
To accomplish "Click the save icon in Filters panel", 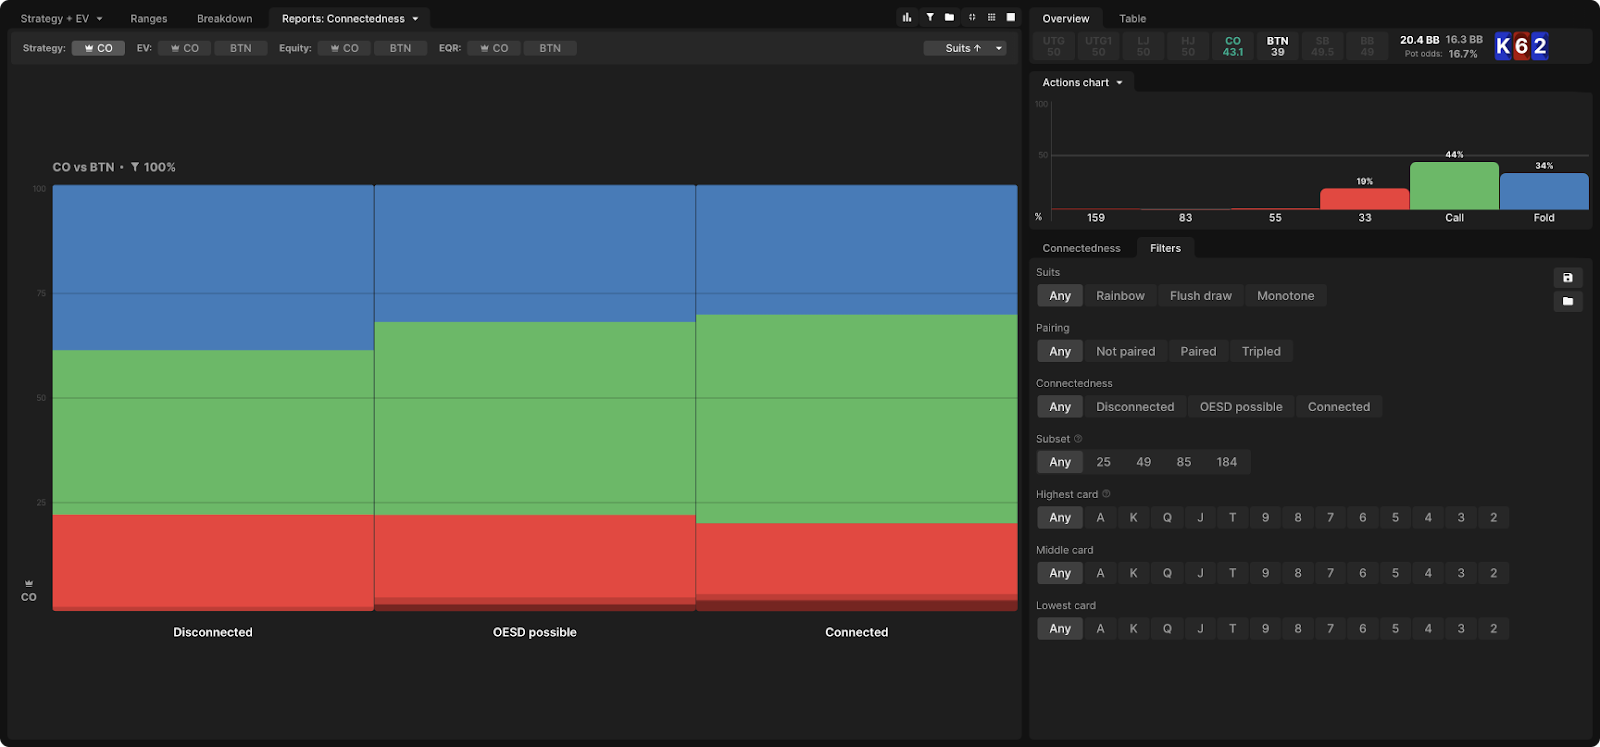I will tap(1567, 278).
